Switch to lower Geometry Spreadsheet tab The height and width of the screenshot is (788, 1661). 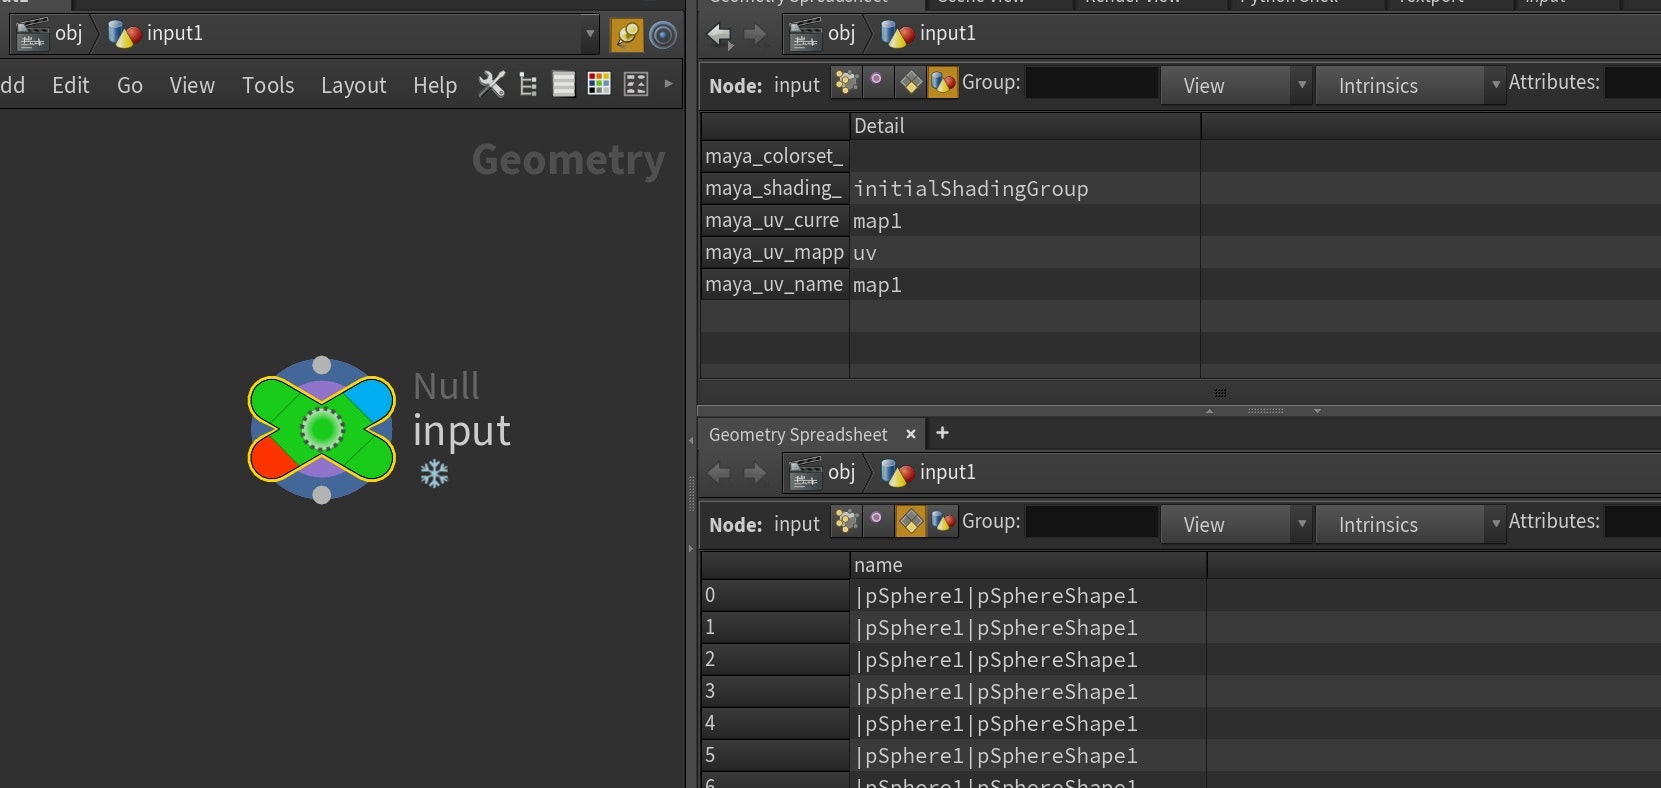(798, 435)
